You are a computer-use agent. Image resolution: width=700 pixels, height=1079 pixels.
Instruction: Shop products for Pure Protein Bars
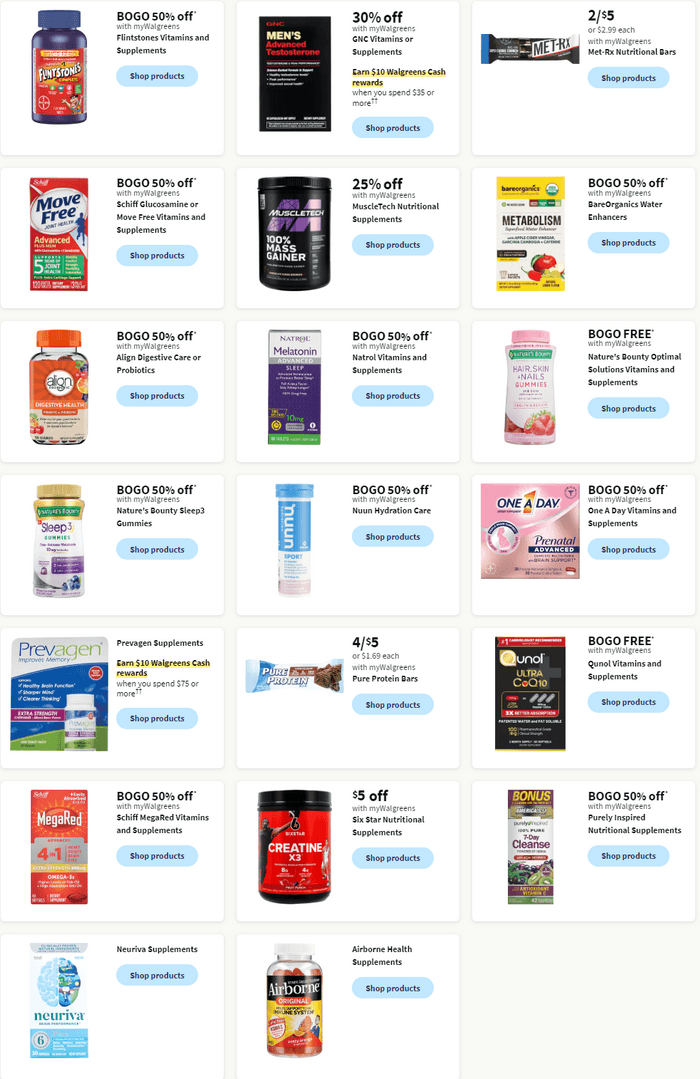(x=392, y=705)
